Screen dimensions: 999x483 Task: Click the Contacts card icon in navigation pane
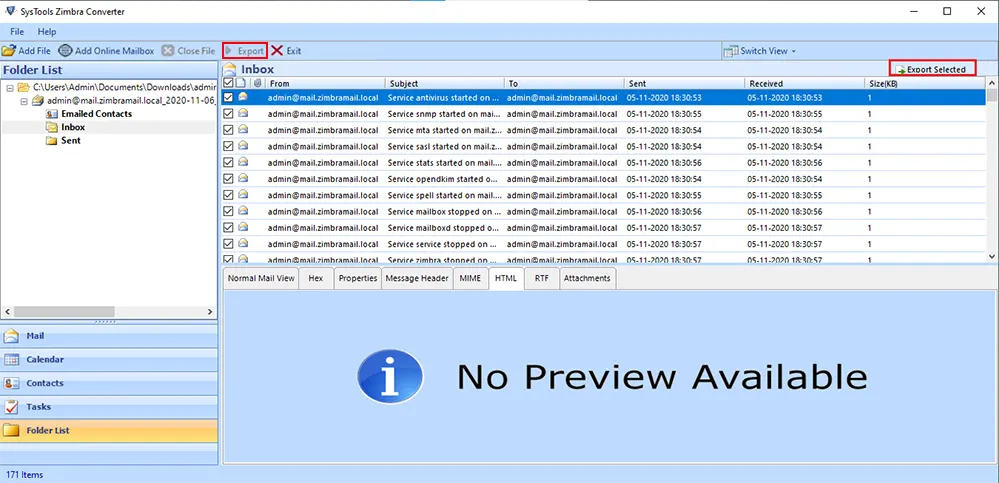point(12,383)
